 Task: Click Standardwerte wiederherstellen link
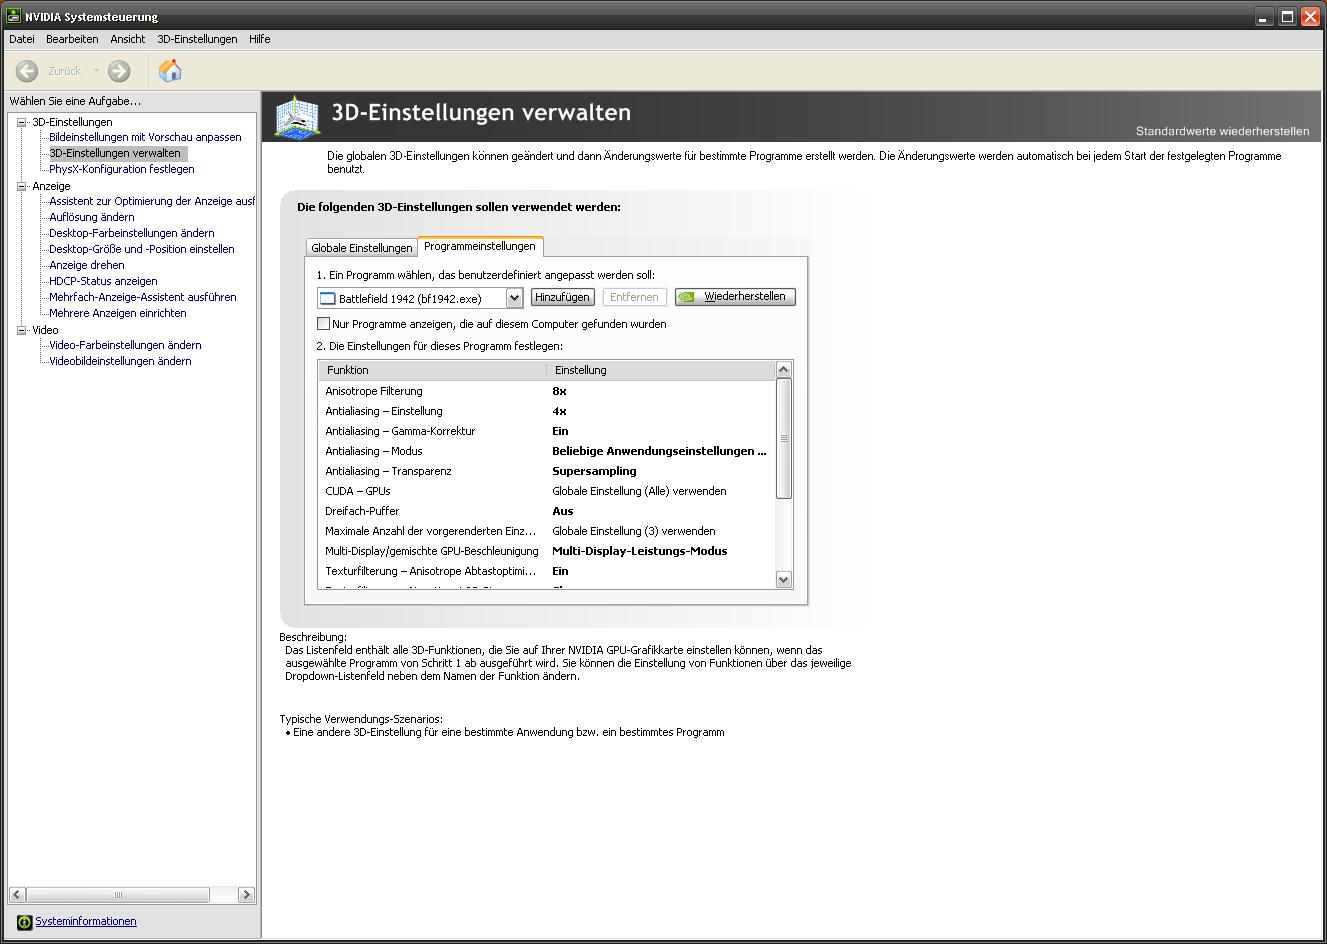click(1222, 131)
